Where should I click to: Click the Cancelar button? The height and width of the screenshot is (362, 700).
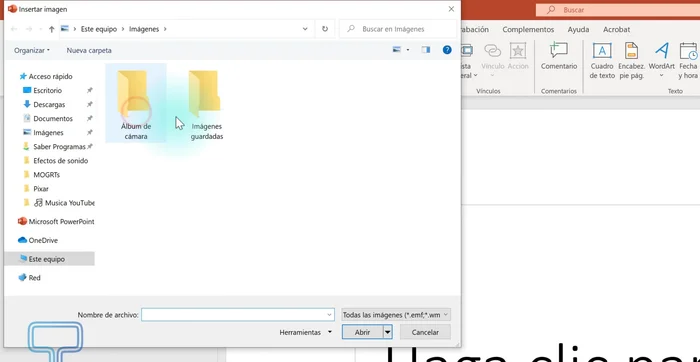tap(425, 333)
